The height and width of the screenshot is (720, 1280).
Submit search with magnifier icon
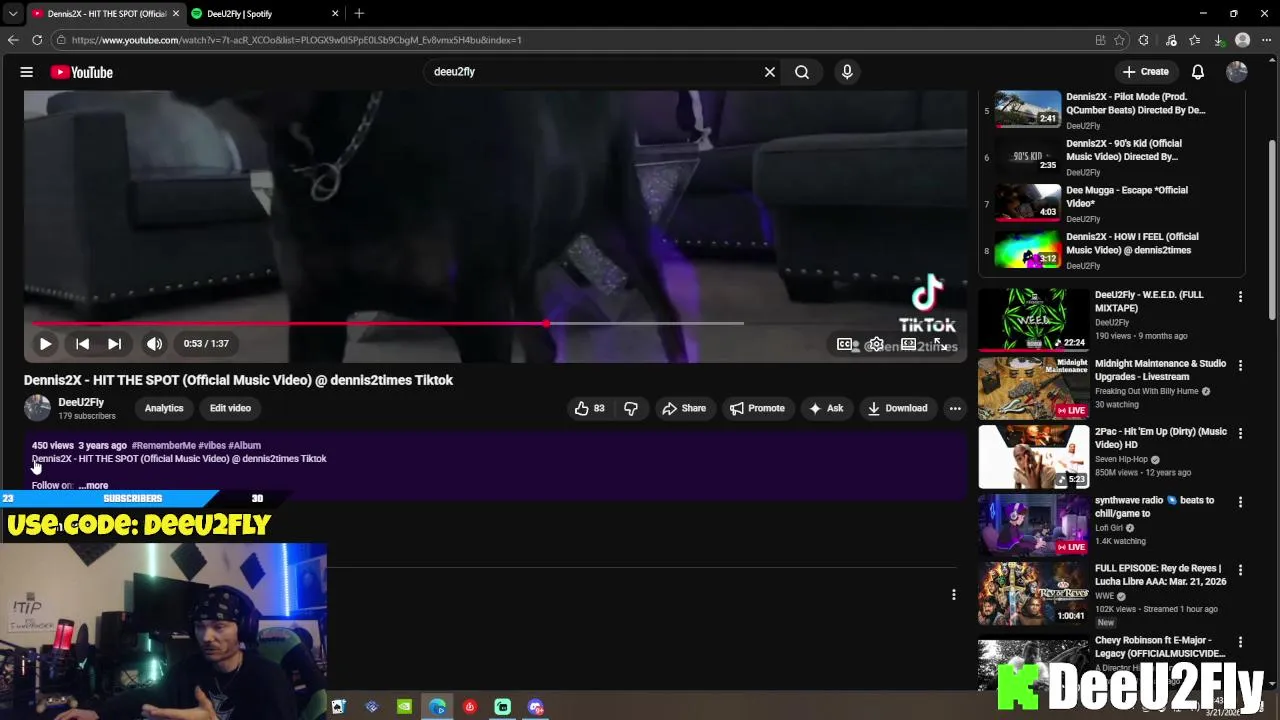tap(802, 72)
